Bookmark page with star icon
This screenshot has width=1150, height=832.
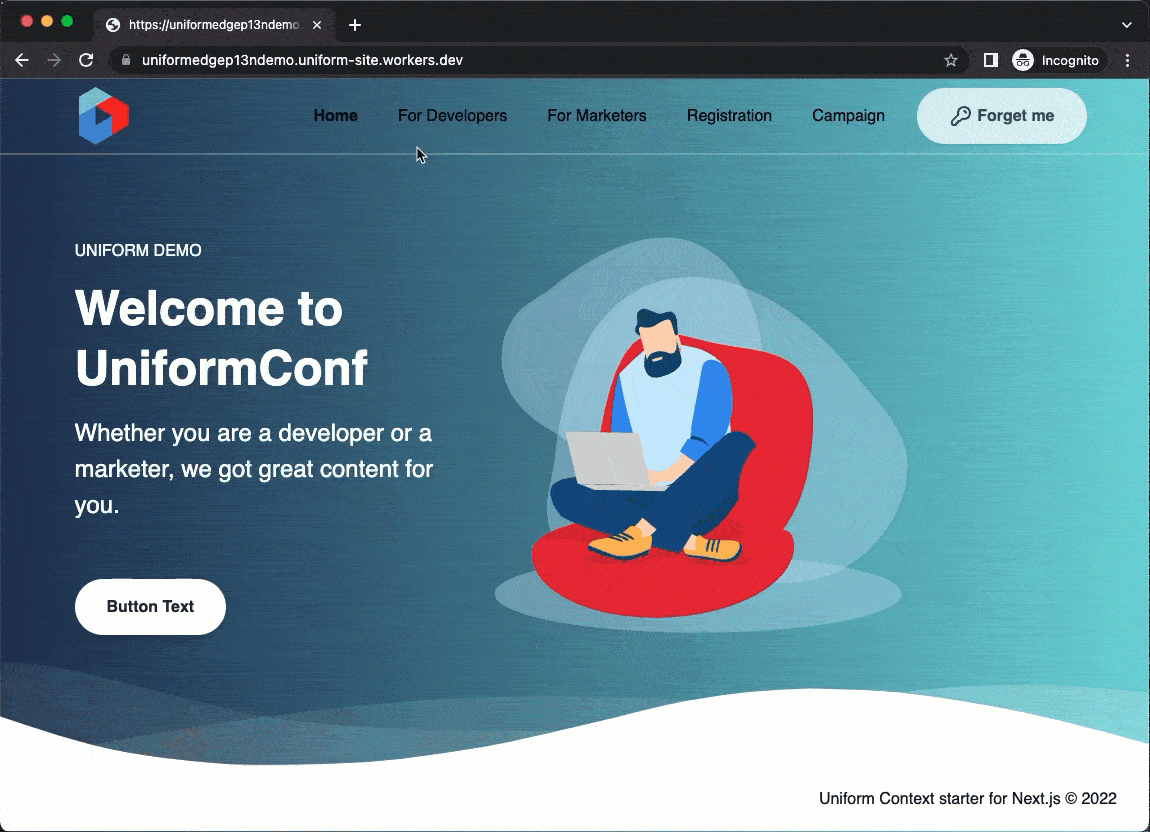coord(951,60)
